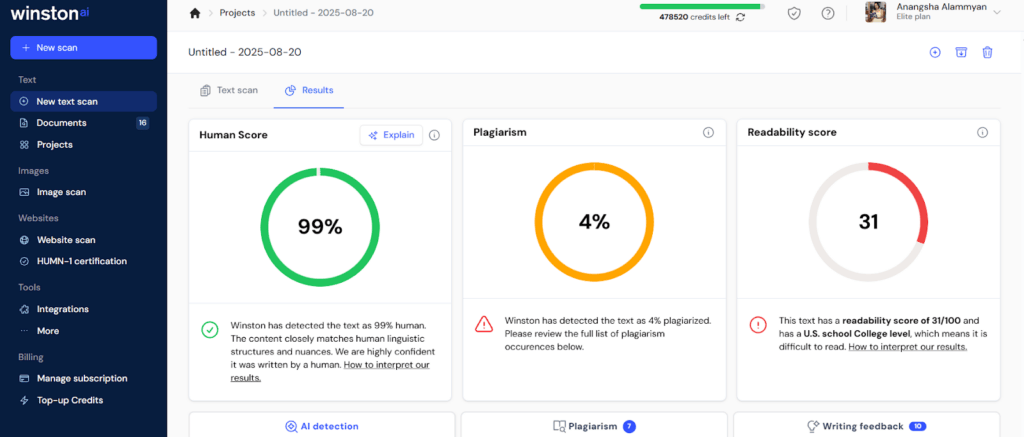Image resolution: width=1024 pixels, height=437 pixels.
Task: Open Documents in the sidebar
Action: pyautogui.click(x=61, y=123)
